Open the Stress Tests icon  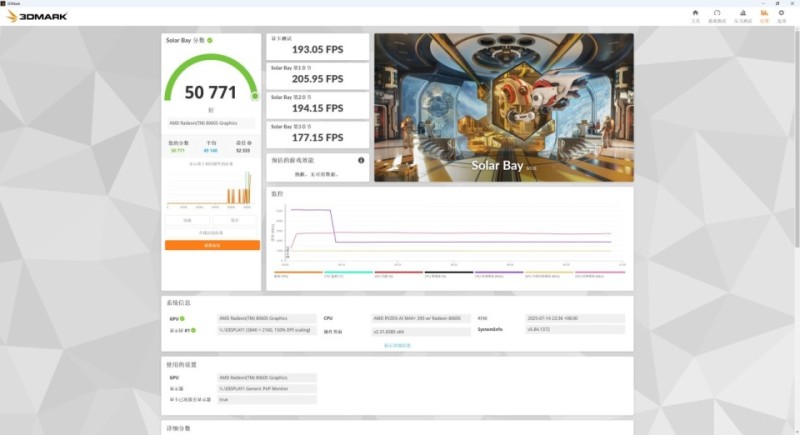coord(742,15)
